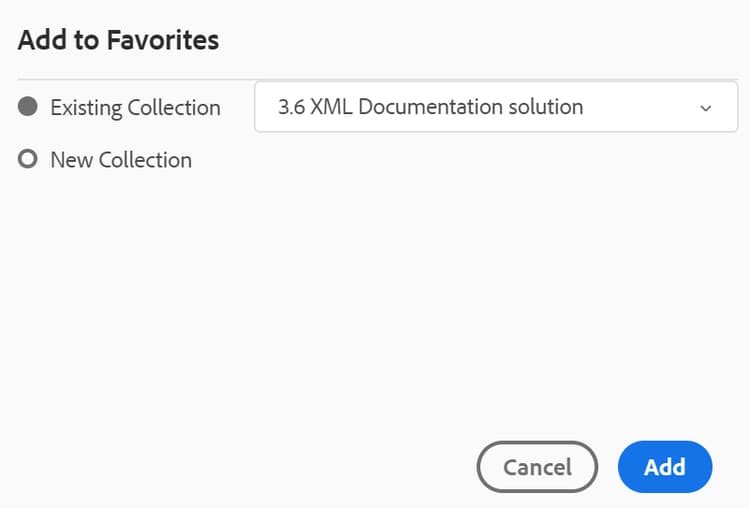Click the hollow circle beside New Collection
This screenshot has width=750, height=508.
(x=28, y=160)
